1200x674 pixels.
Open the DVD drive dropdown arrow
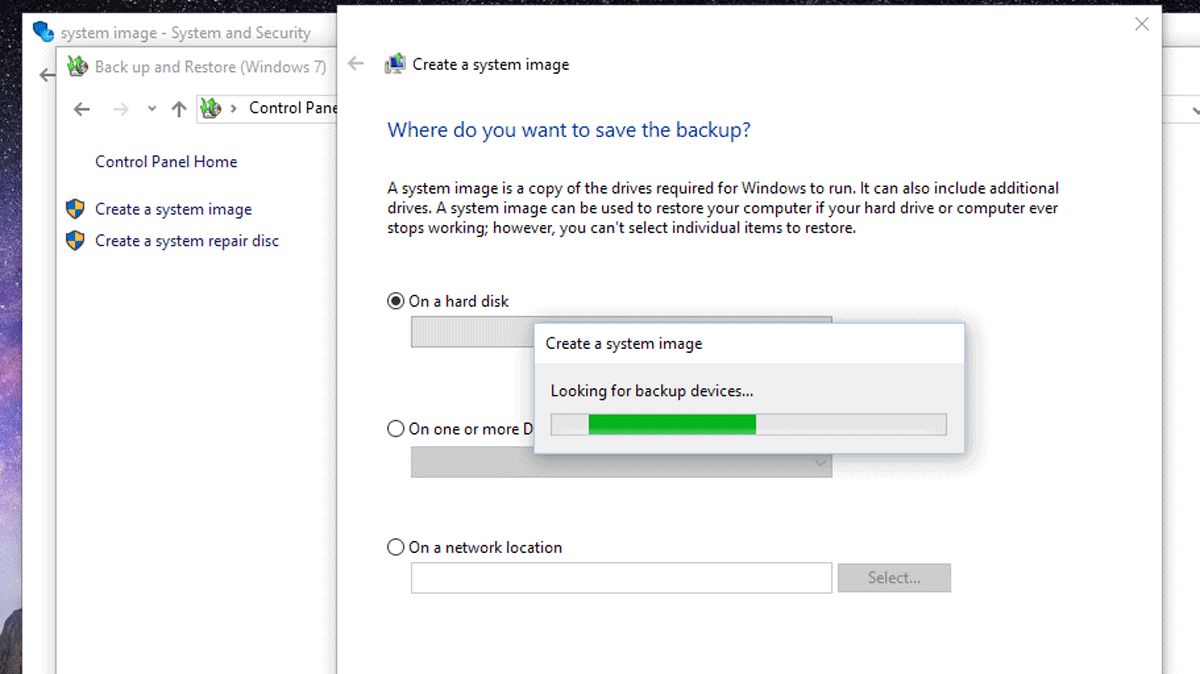(821, 462)
